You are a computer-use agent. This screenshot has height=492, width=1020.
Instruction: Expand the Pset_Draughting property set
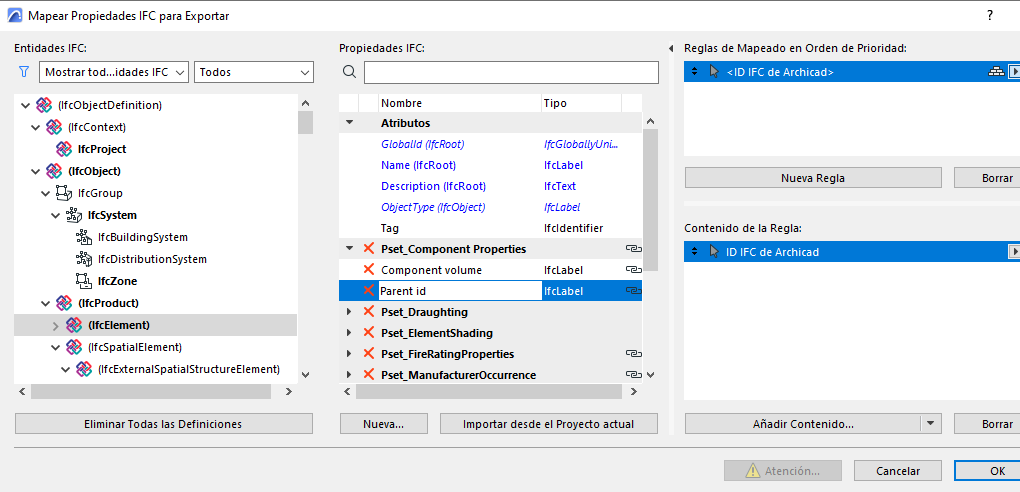[349, 312]
